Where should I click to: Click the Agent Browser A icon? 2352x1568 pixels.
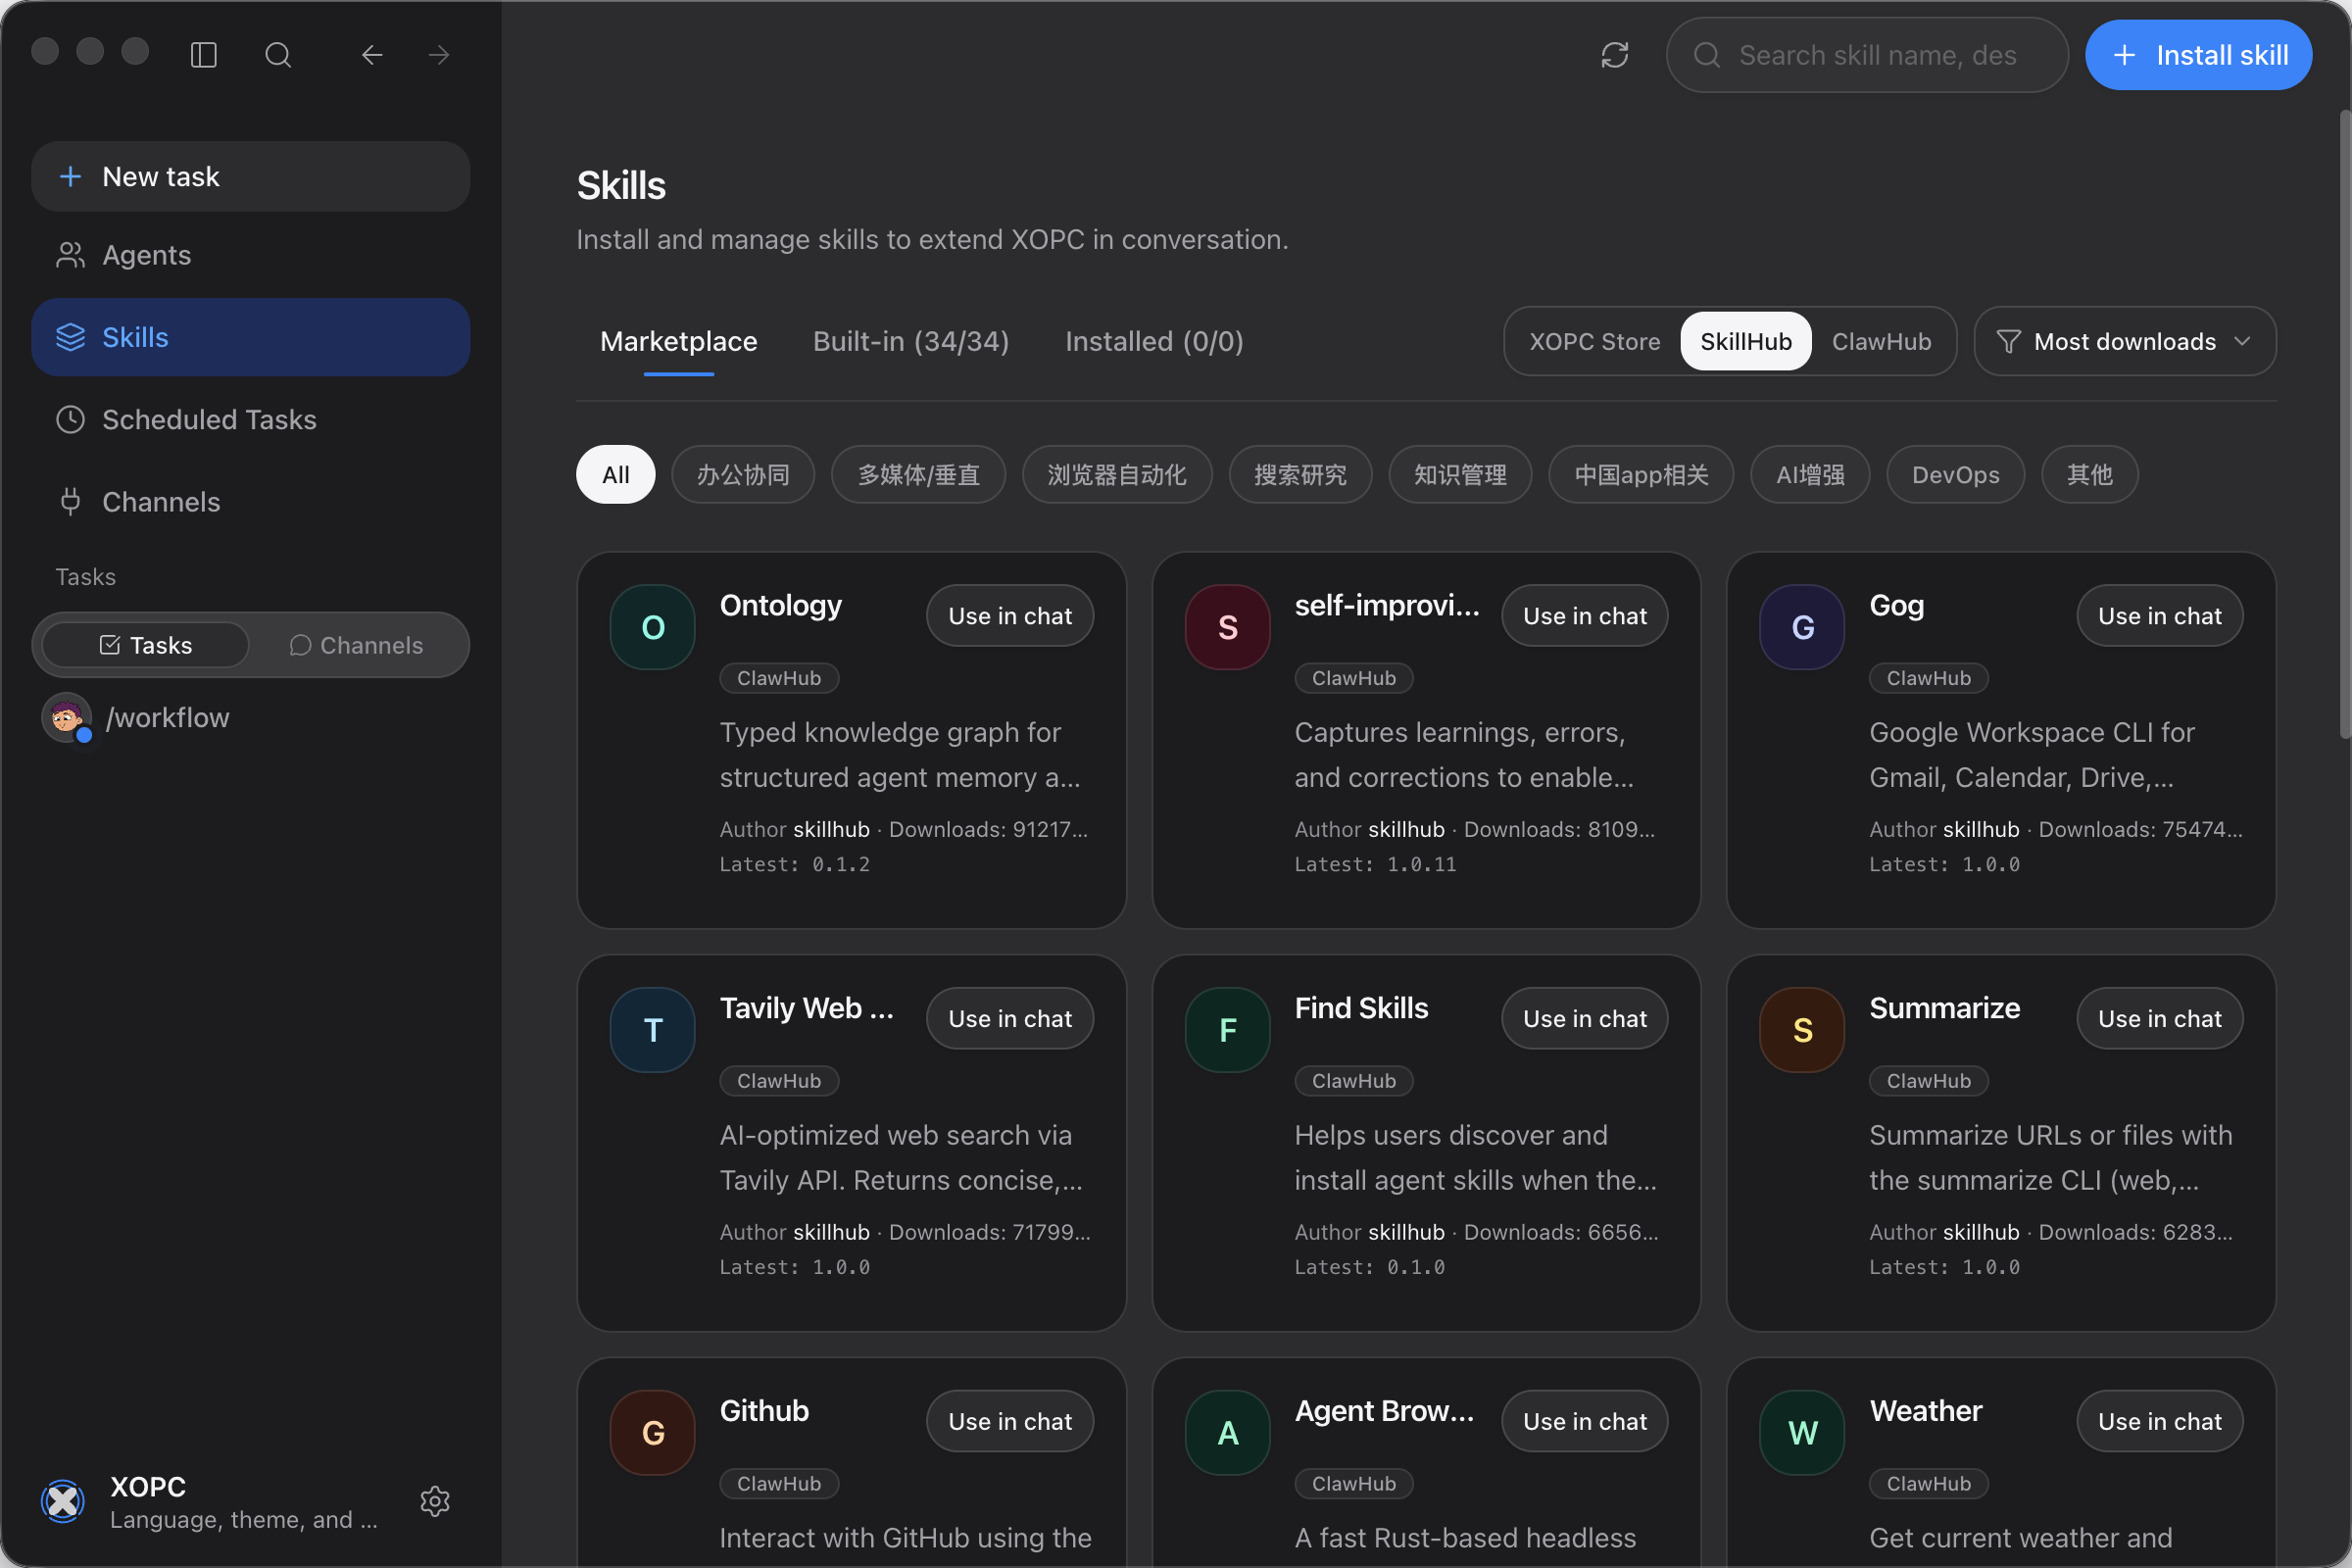pos(1228,1433)
